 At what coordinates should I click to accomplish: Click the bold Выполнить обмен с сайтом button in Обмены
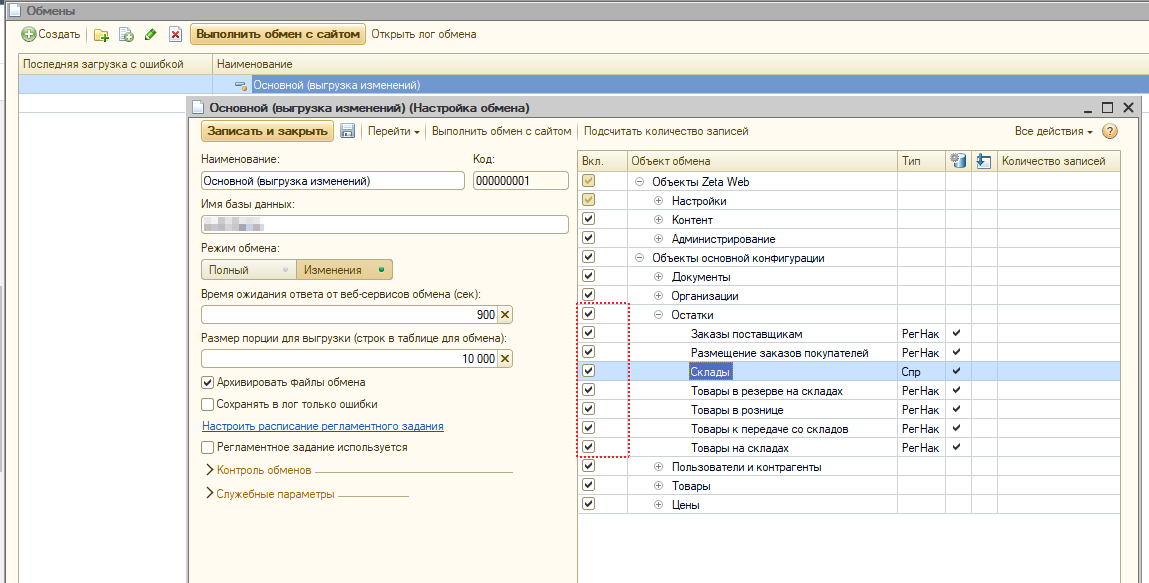278,34
